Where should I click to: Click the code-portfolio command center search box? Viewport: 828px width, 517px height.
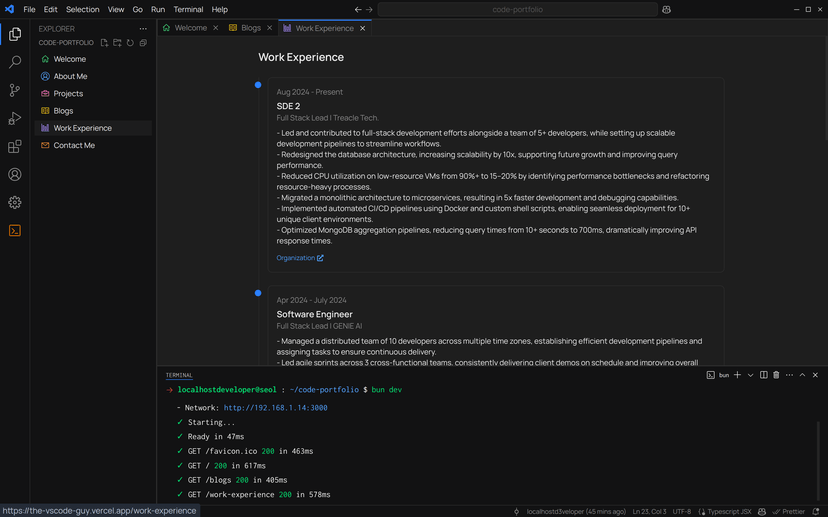click(518, 10)
